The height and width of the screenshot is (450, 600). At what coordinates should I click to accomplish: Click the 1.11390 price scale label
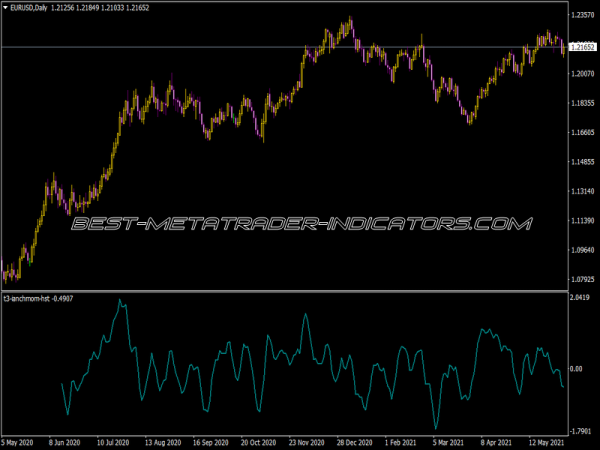coord(583,220)
